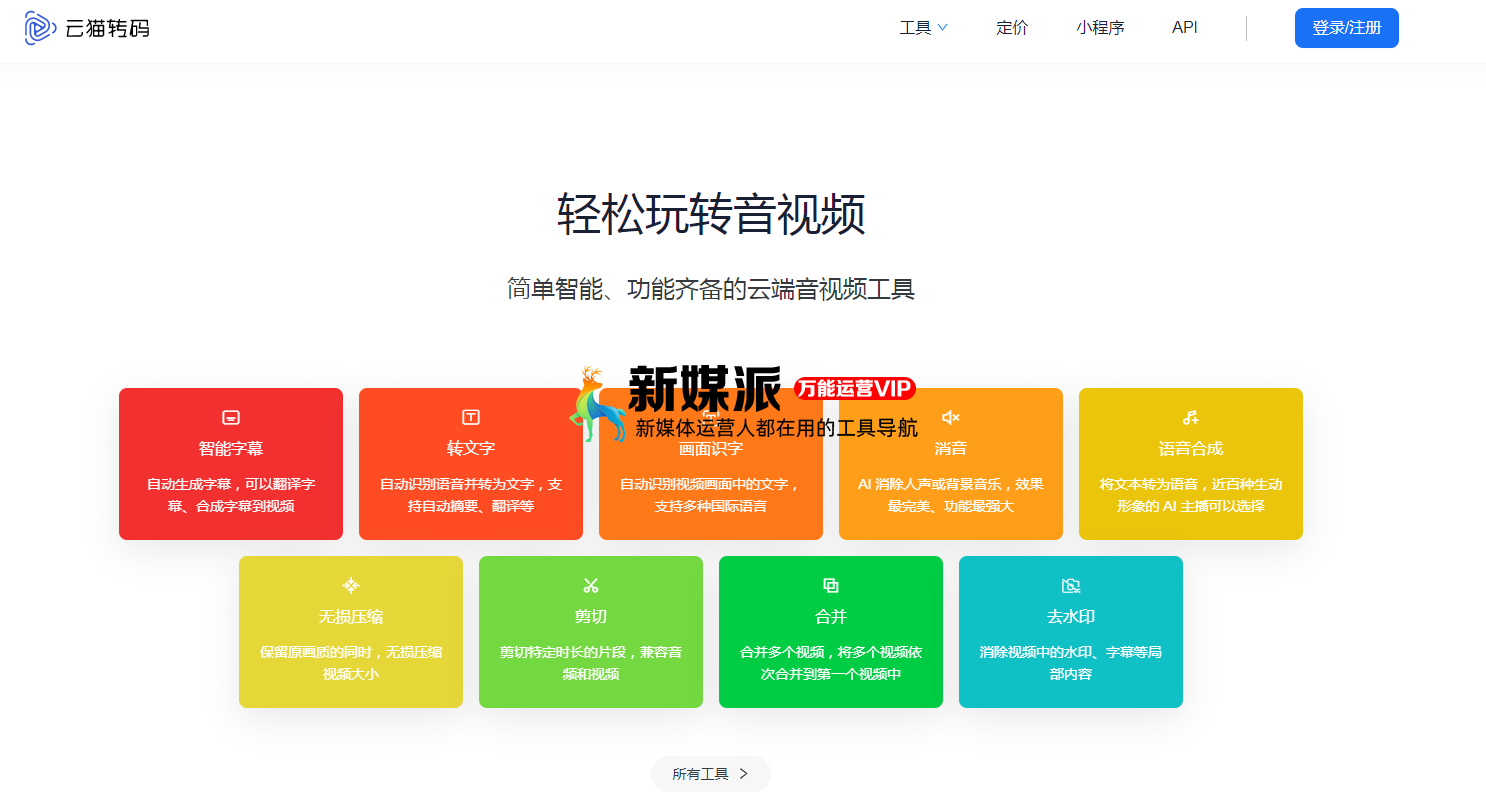Click the scissors icon on 剪切 card
1486x807 pixels.
pyautogui.click(x=591, y=585)
